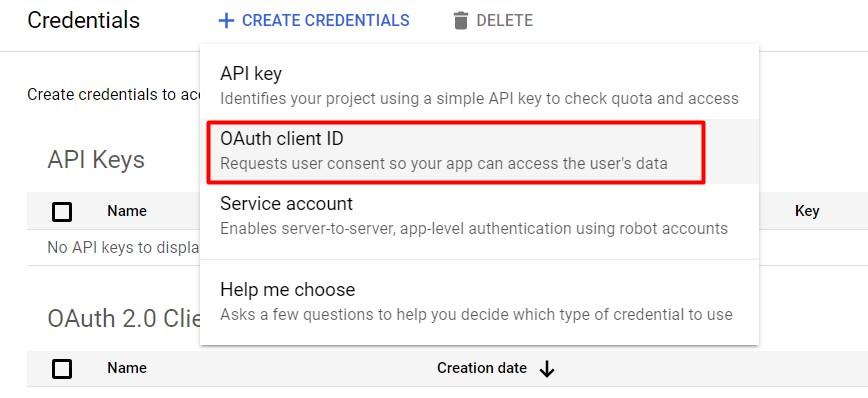Click the Key column header
The image size is (868, 398).
tap(807, 211)
